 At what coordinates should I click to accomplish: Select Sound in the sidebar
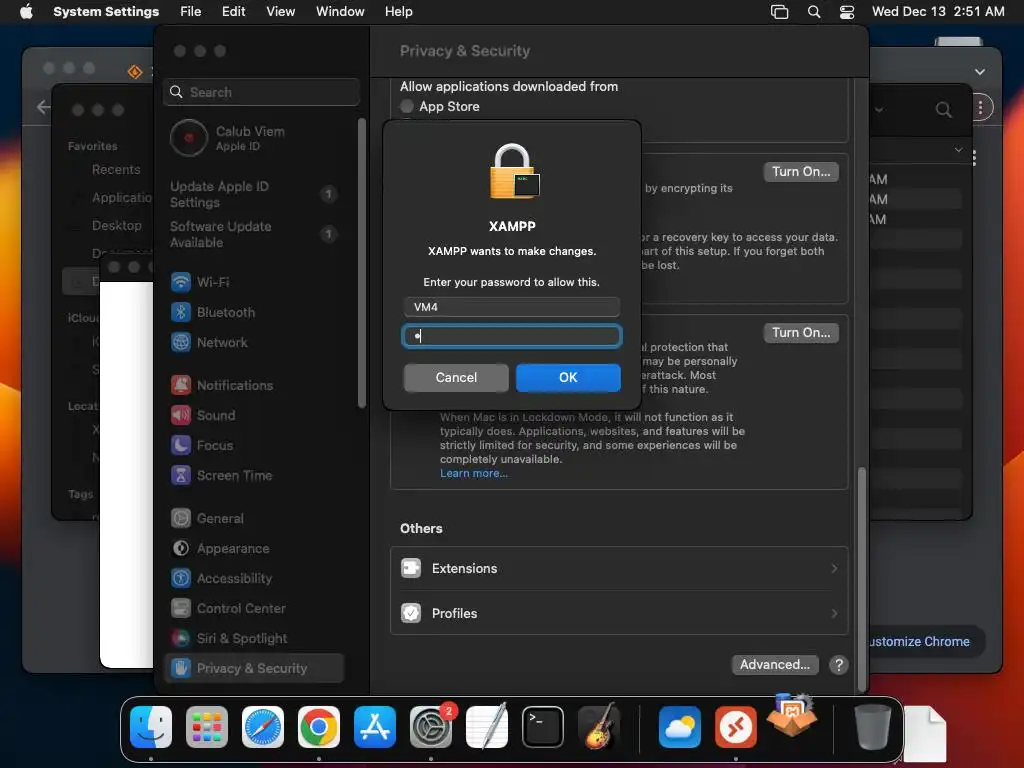253,415
